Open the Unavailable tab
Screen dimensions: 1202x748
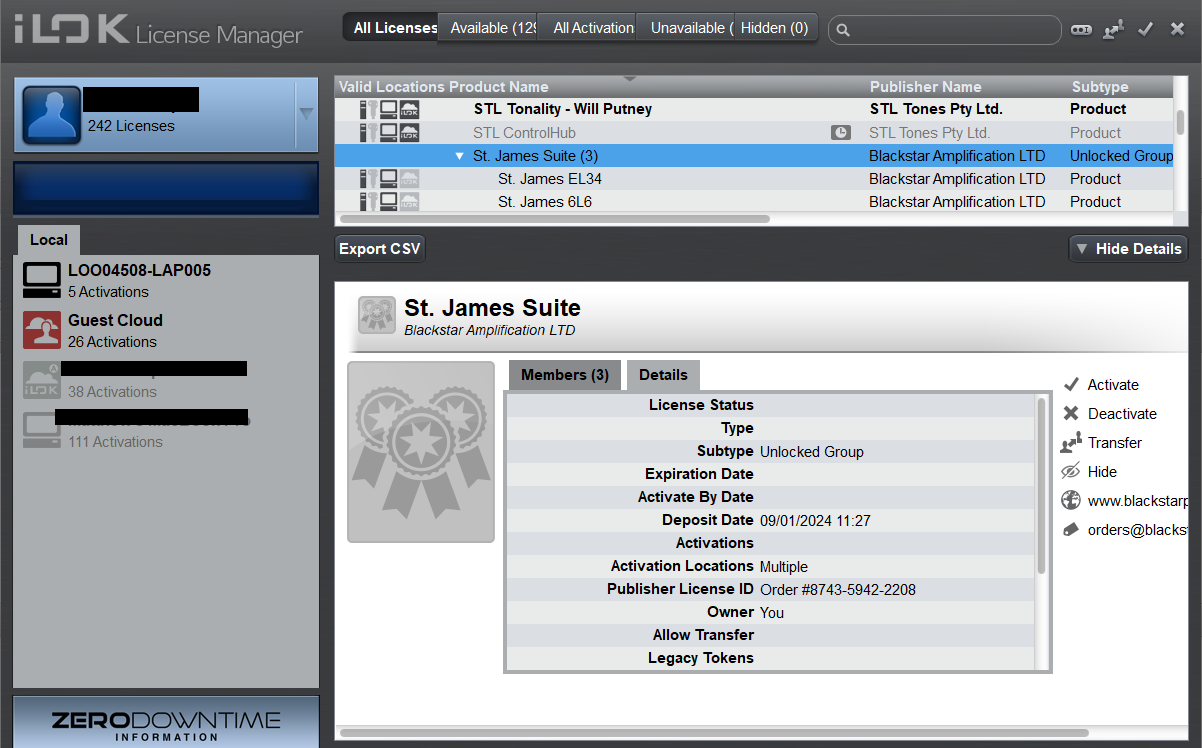coord(685,28)
